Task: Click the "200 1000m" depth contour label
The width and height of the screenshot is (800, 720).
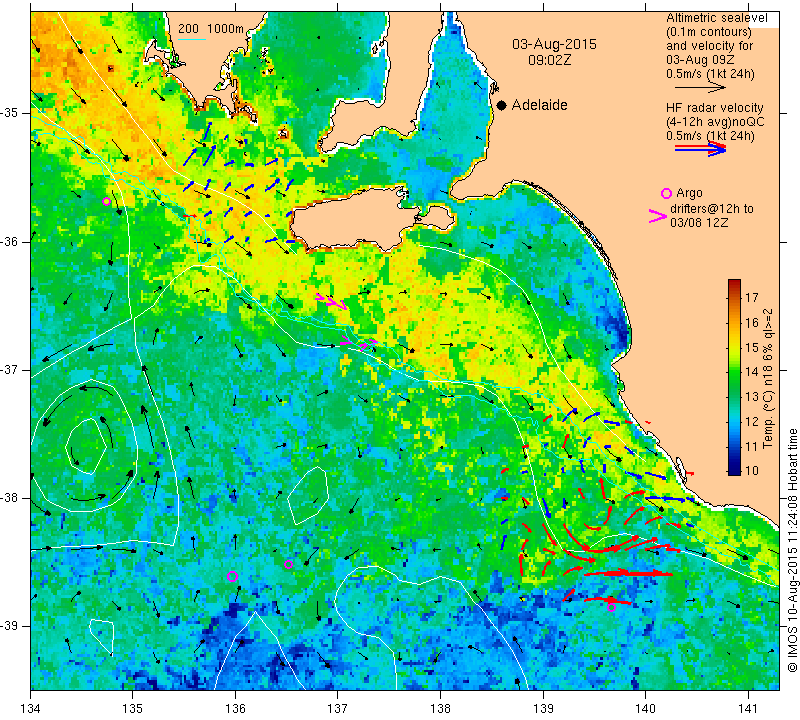Action: click(x=211, y=29)
